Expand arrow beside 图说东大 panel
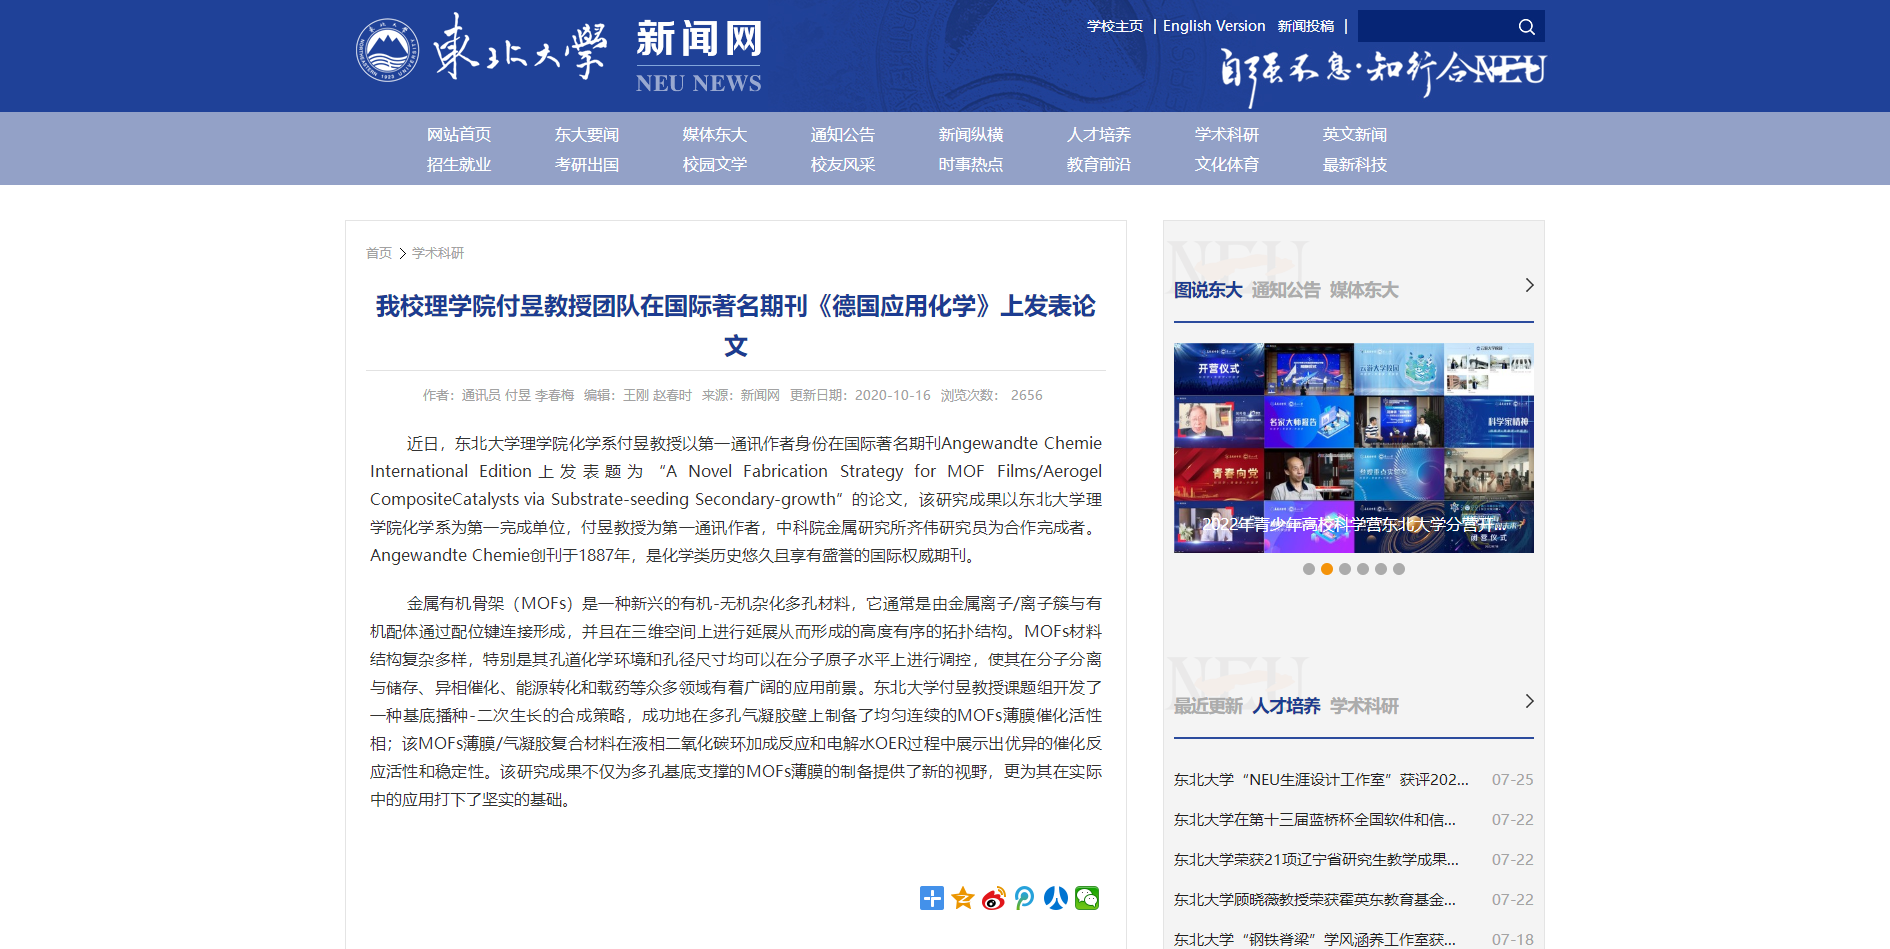Screen dimensions: 1890x949 pos(1529,286)
